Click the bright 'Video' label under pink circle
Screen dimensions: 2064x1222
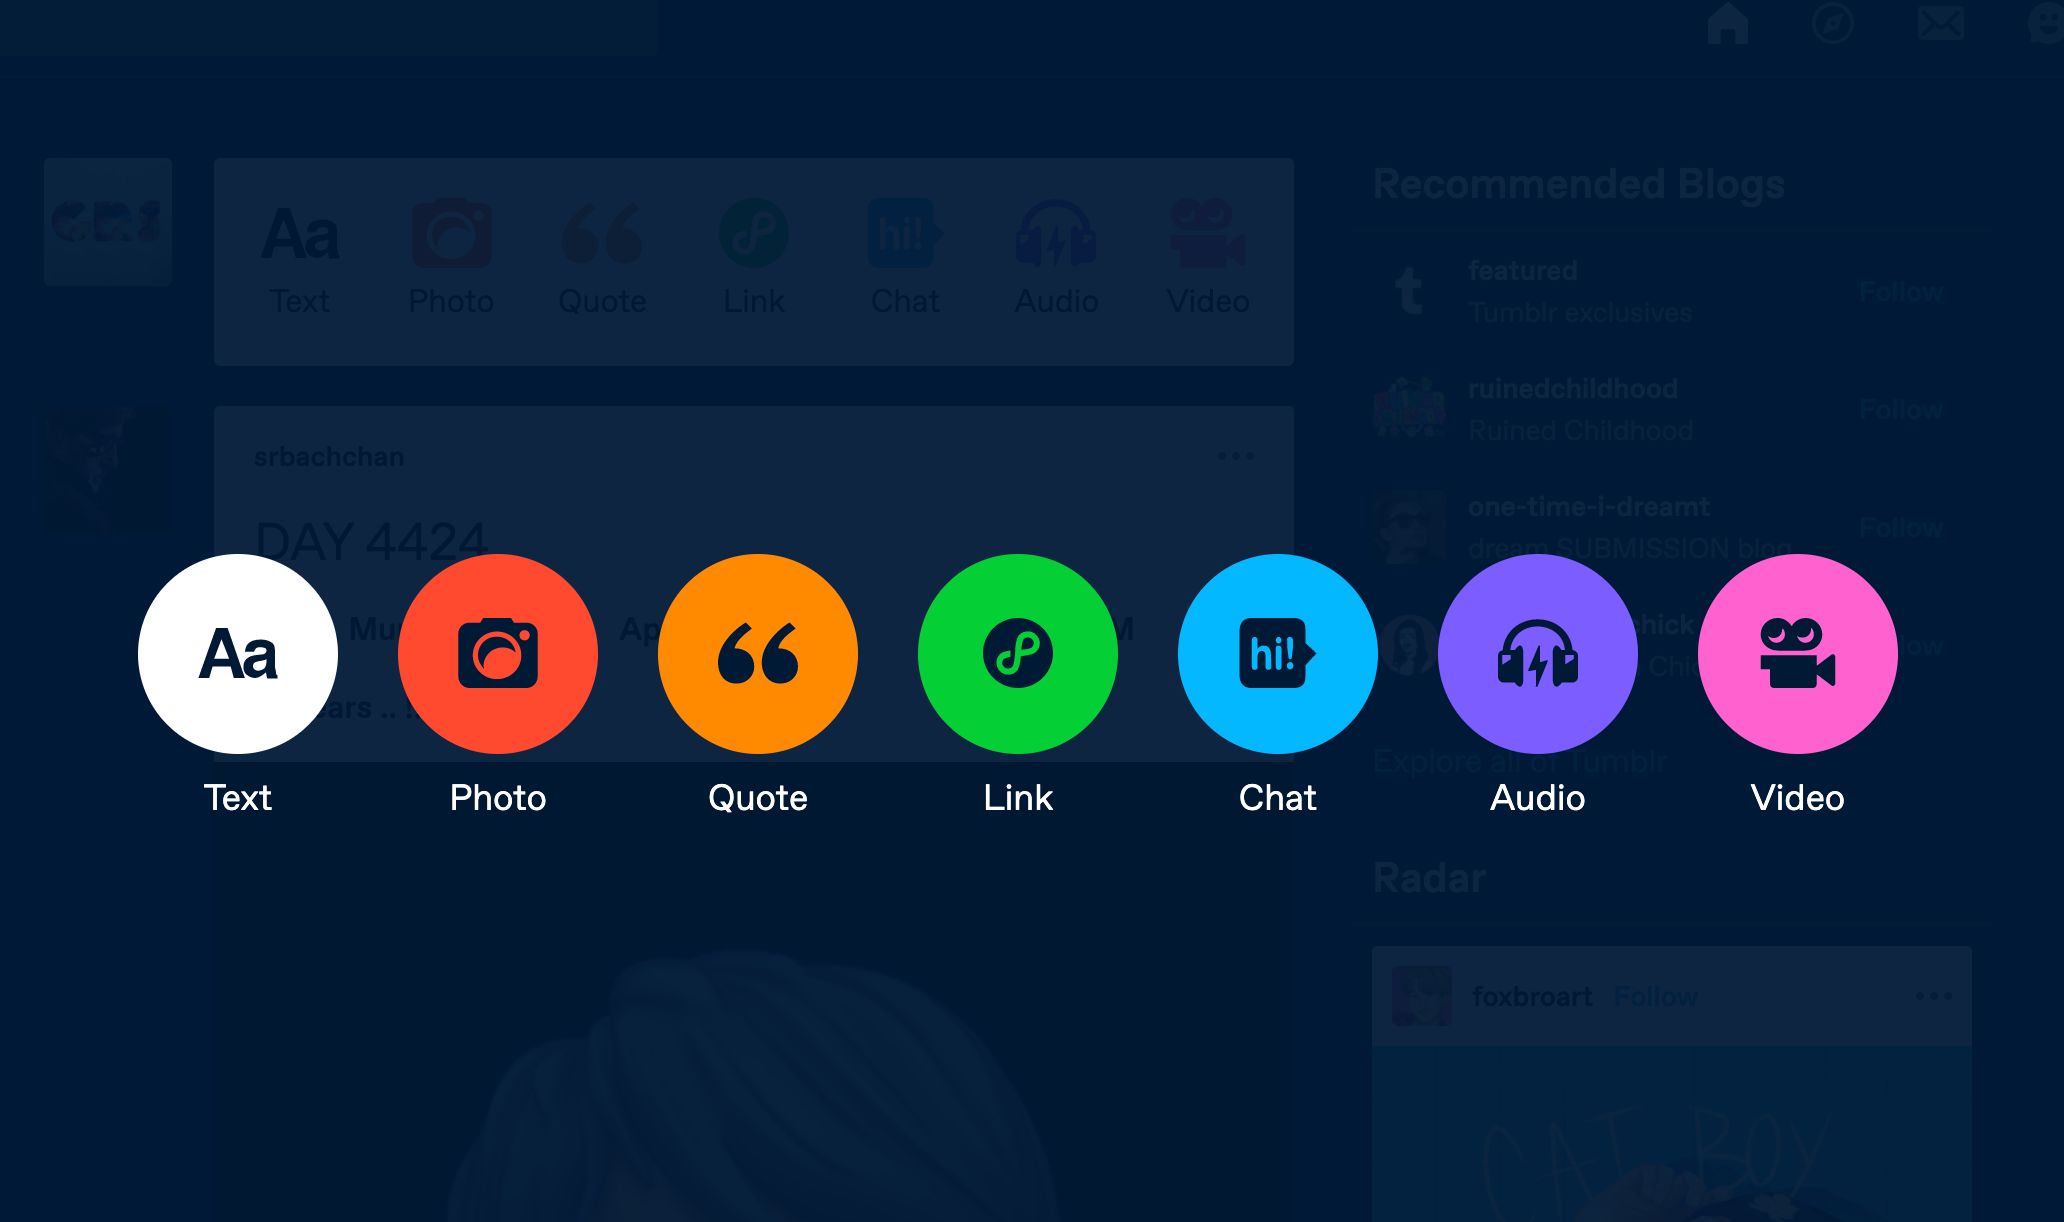pos(1798,798)
